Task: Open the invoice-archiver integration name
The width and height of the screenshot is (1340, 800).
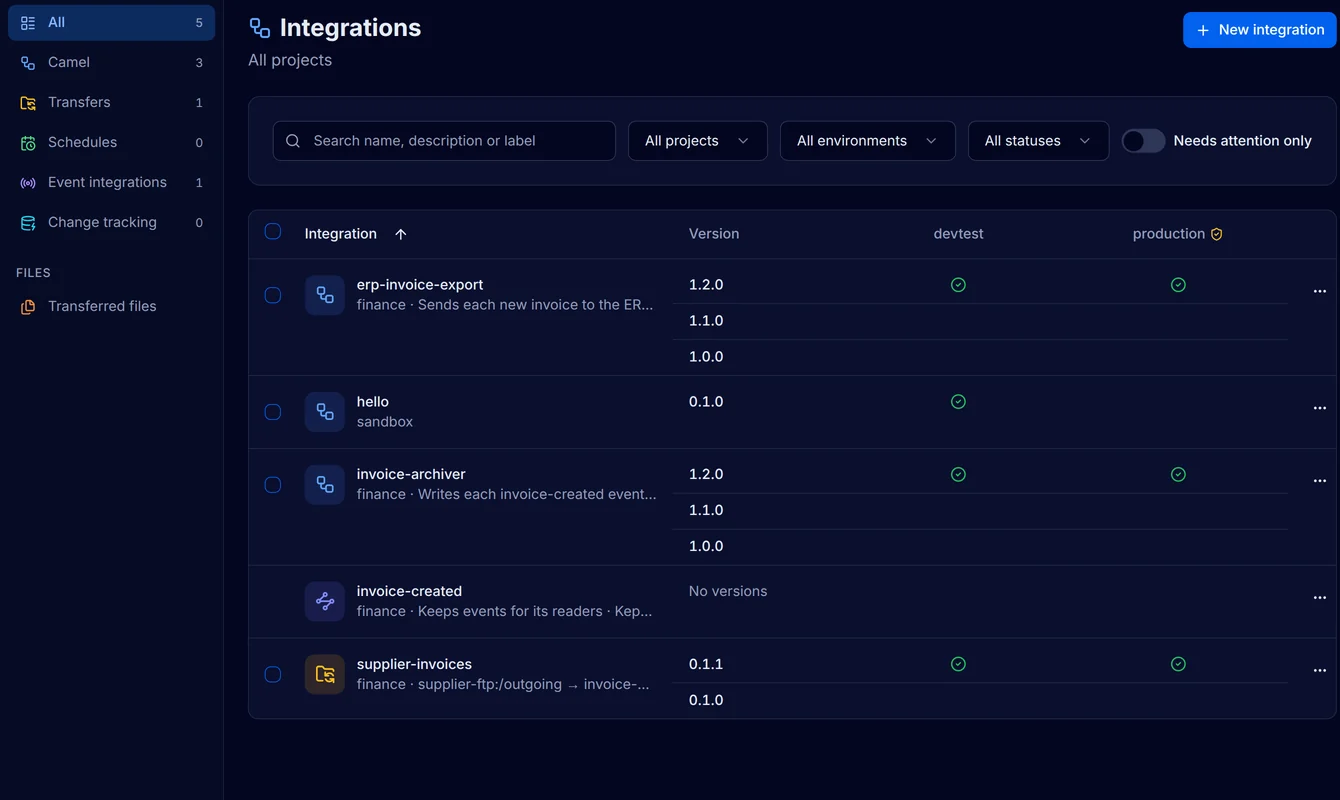Action: pos(411,474)
